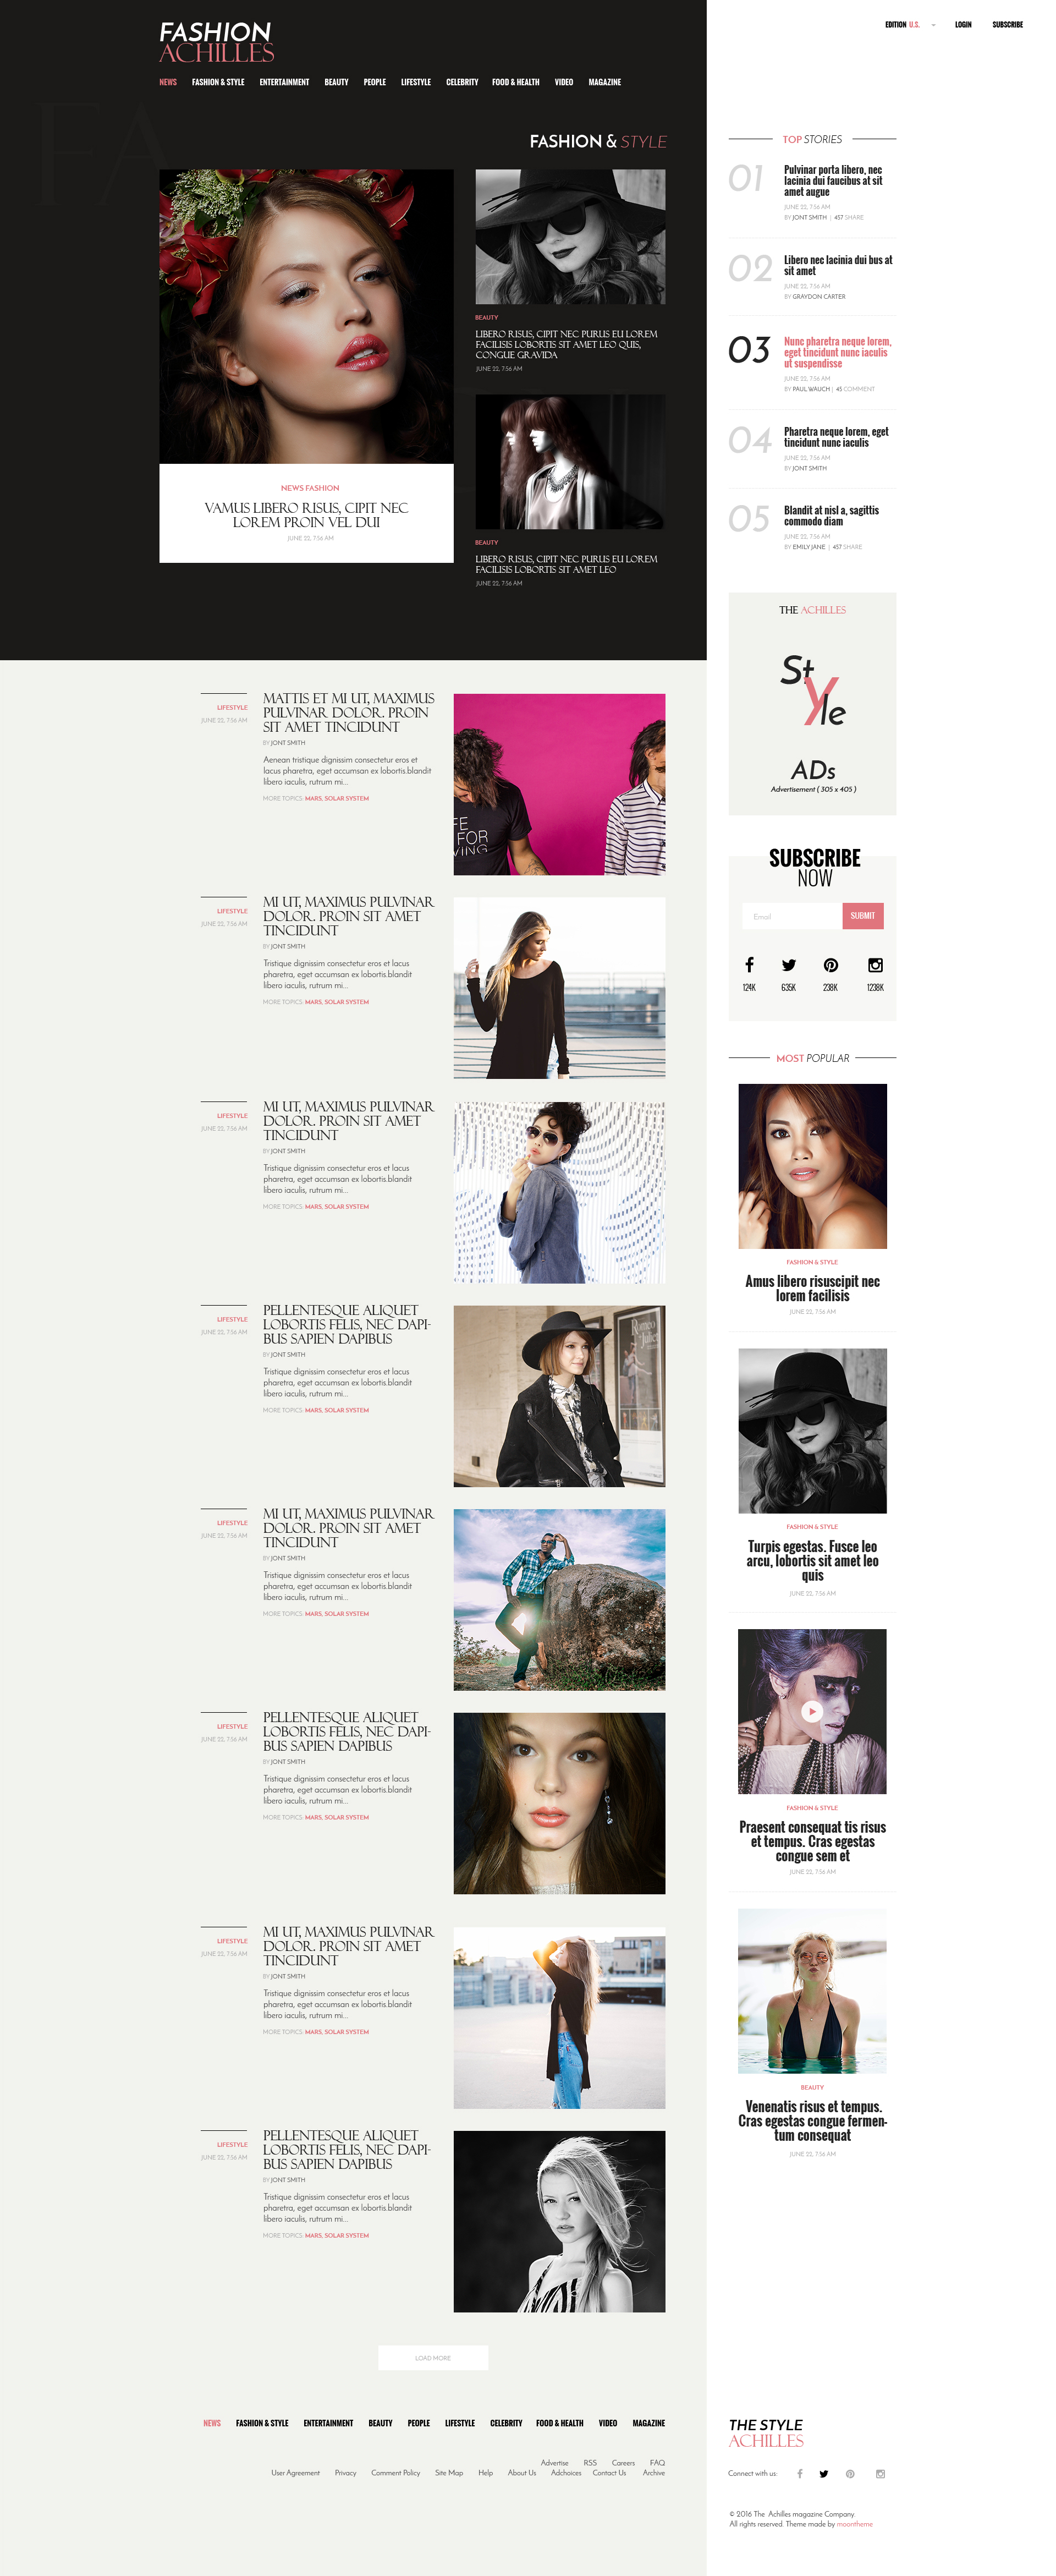Screen dimensions: 1056x2576
Task: Open top story 03 Nunc pharetra headline
Action: 837,352
